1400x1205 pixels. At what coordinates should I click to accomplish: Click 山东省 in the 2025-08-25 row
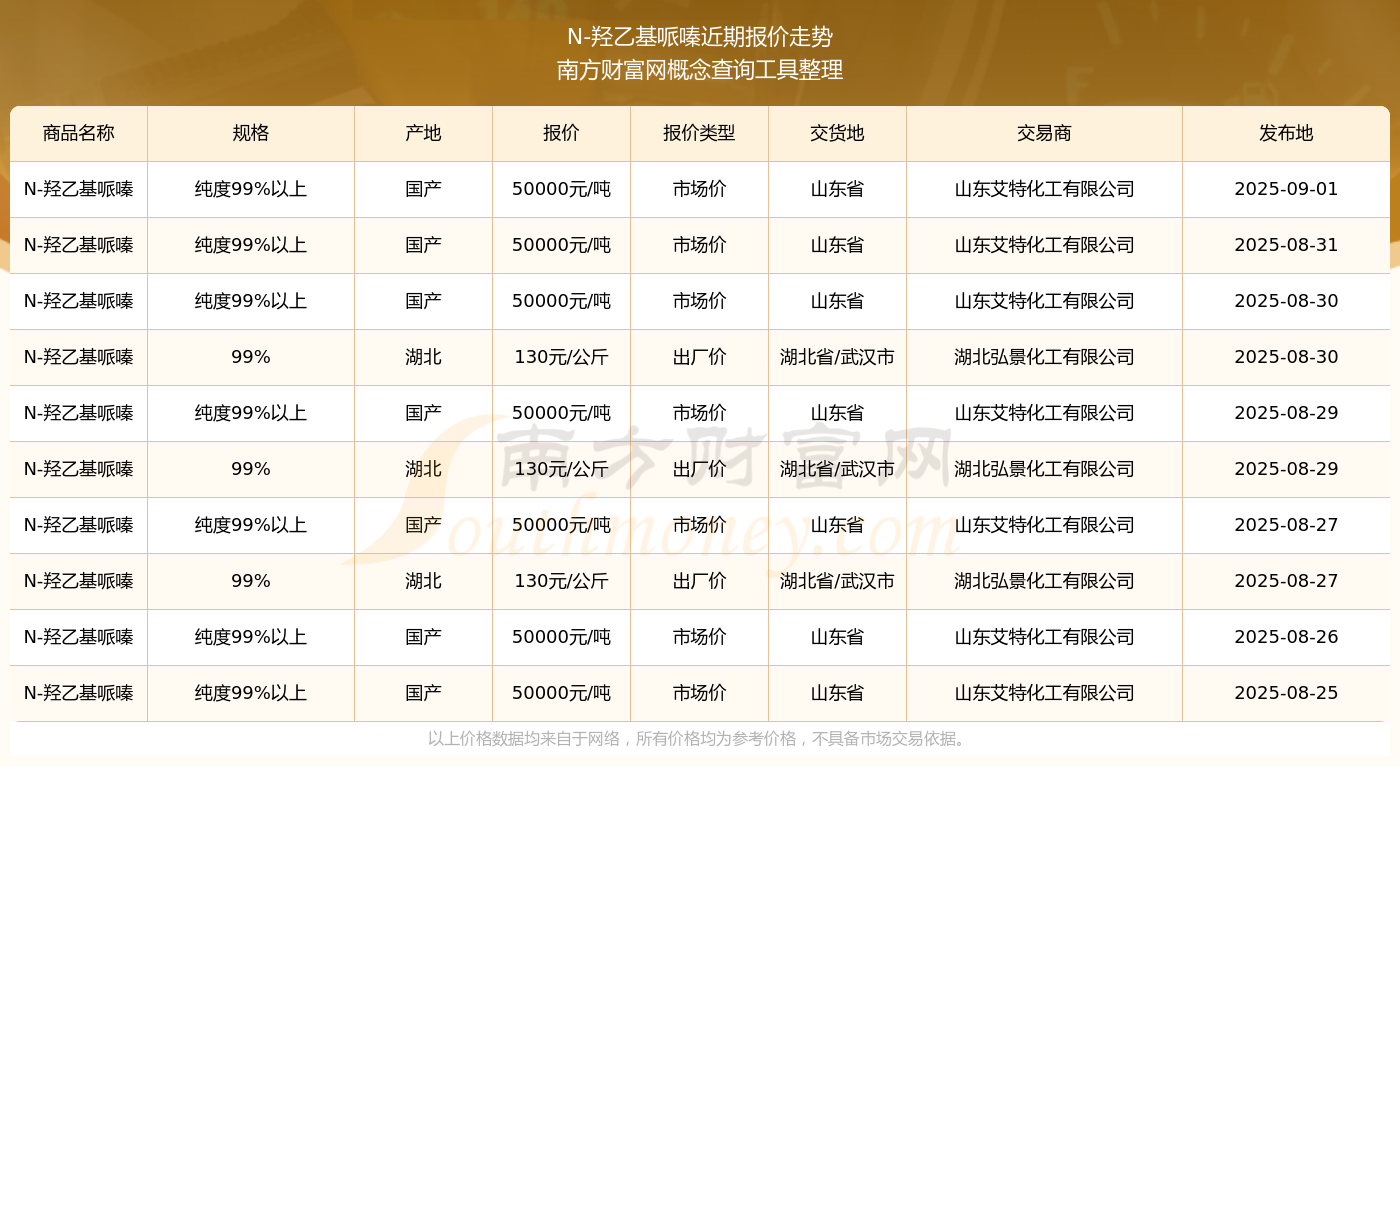[x=838, y=693]
